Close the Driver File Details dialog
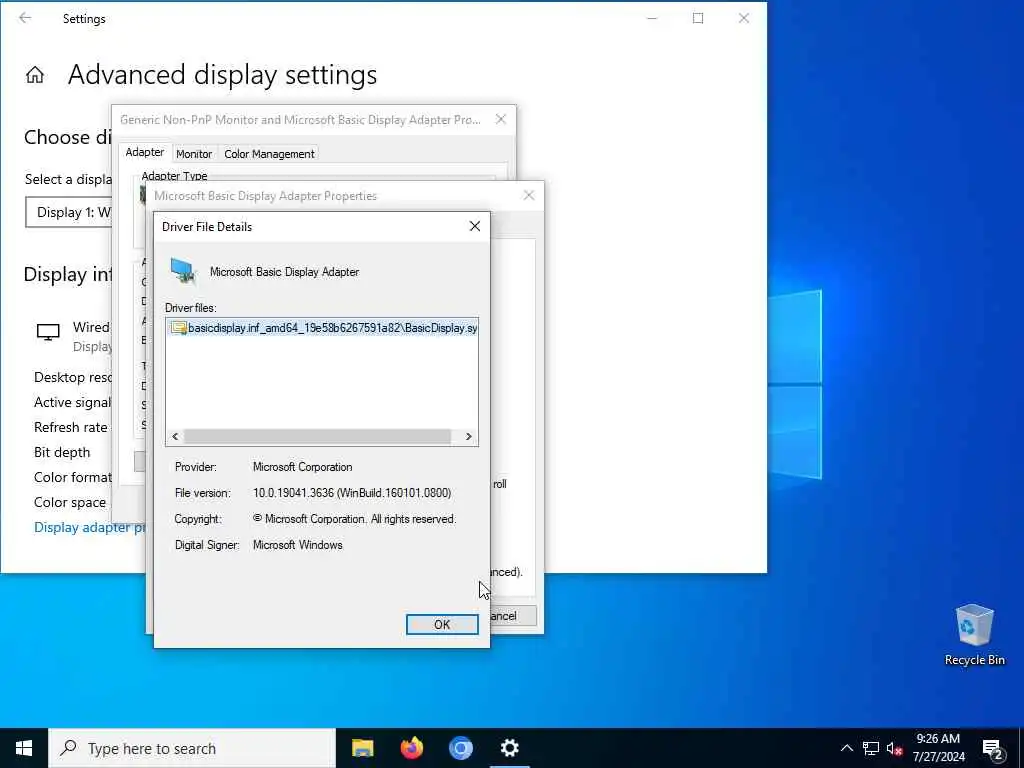 point(475,226)
